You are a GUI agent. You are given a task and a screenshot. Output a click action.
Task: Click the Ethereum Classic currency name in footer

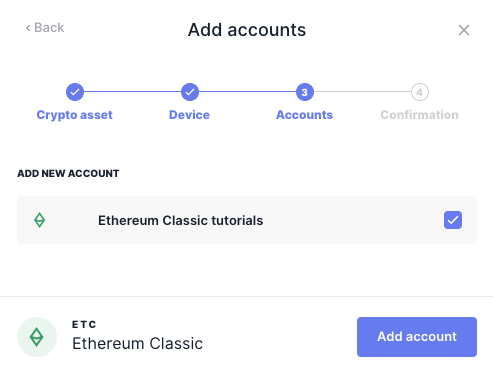pyautogui.click(x=137, y=343)
